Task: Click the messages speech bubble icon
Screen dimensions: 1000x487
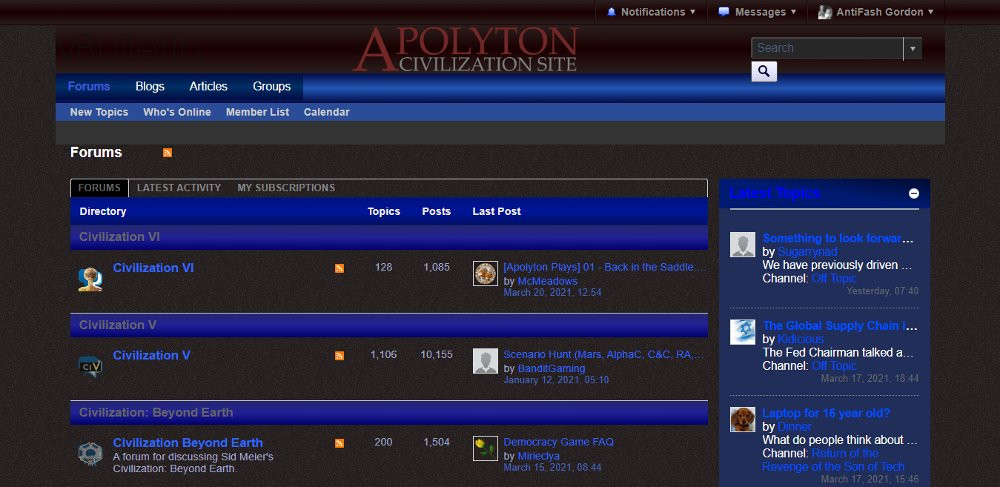Action: click(x=723, y=12)
